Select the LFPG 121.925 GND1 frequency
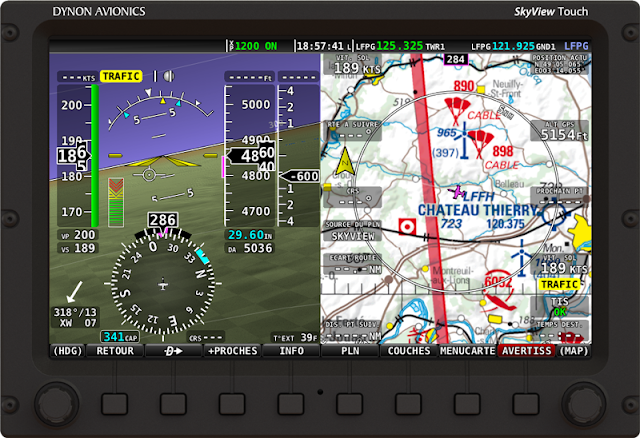This screenshot has width=640, height=438. 513,46
